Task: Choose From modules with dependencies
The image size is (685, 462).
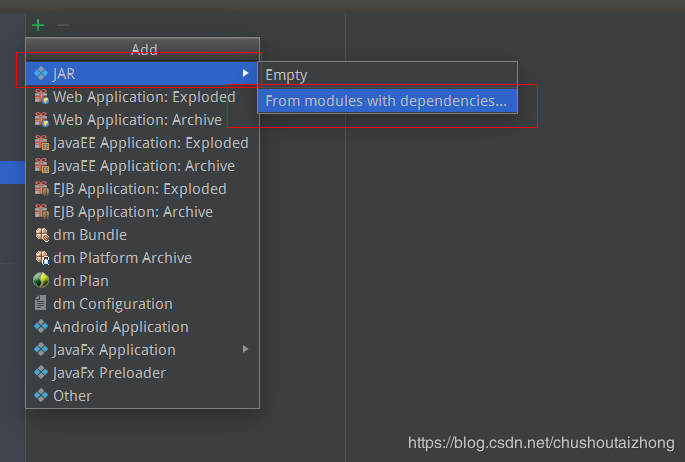Action: coord(386,101)
